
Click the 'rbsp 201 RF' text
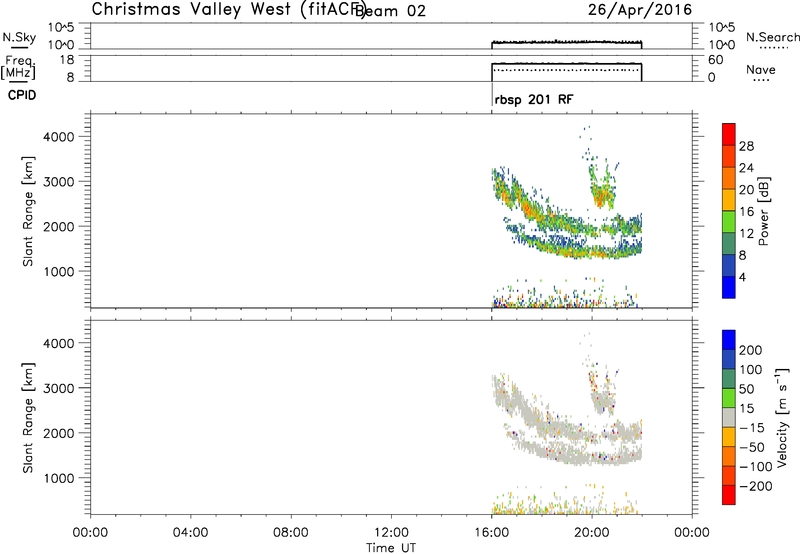point(534,99)
